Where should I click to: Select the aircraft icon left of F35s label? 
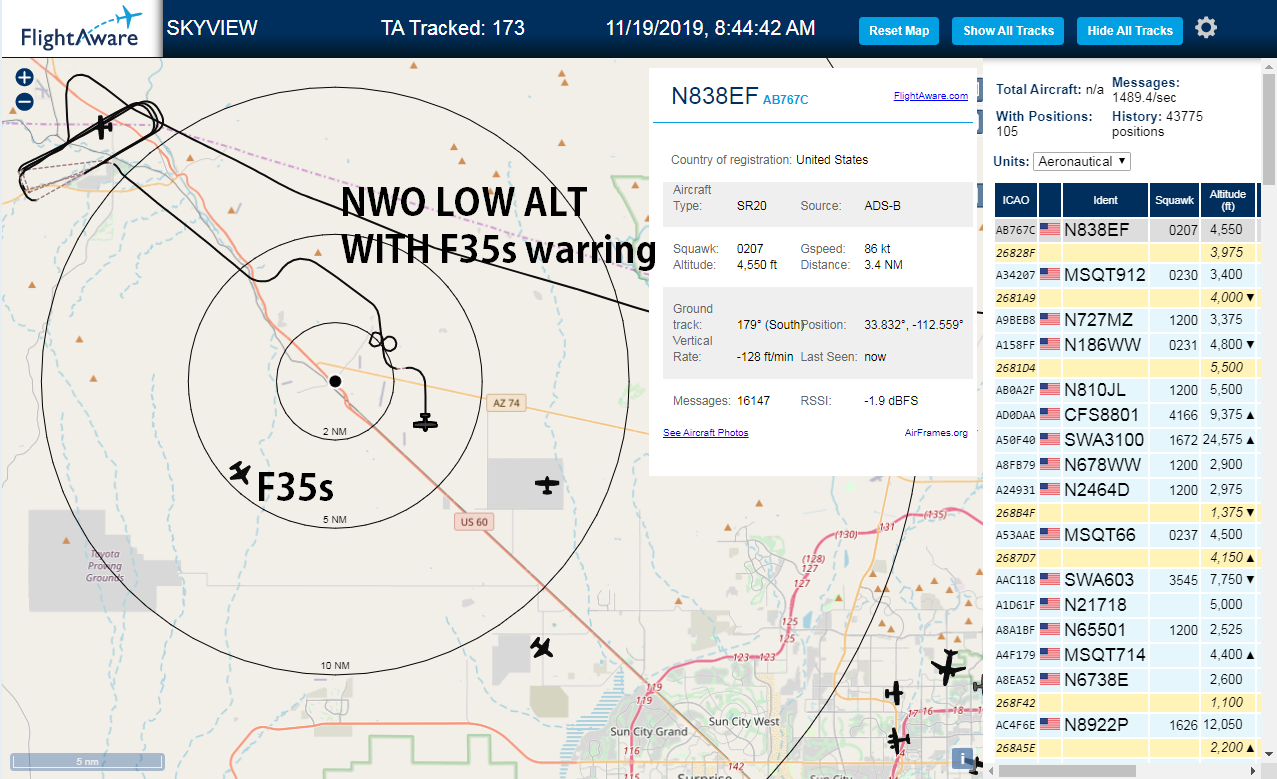point(239,471)
